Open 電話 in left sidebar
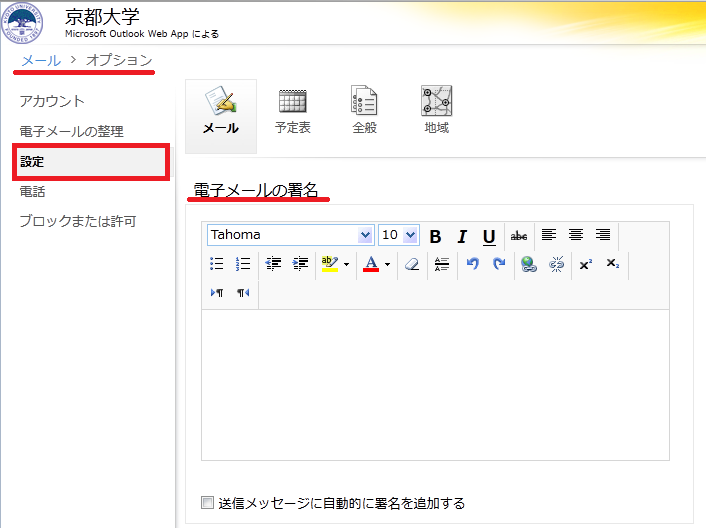706x528 pixels. point(32,192)
